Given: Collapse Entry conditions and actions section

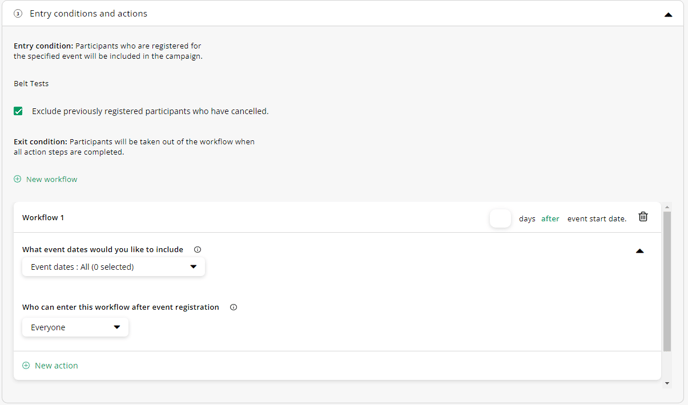Looking at the screenshot, I should tap(668, 14).
